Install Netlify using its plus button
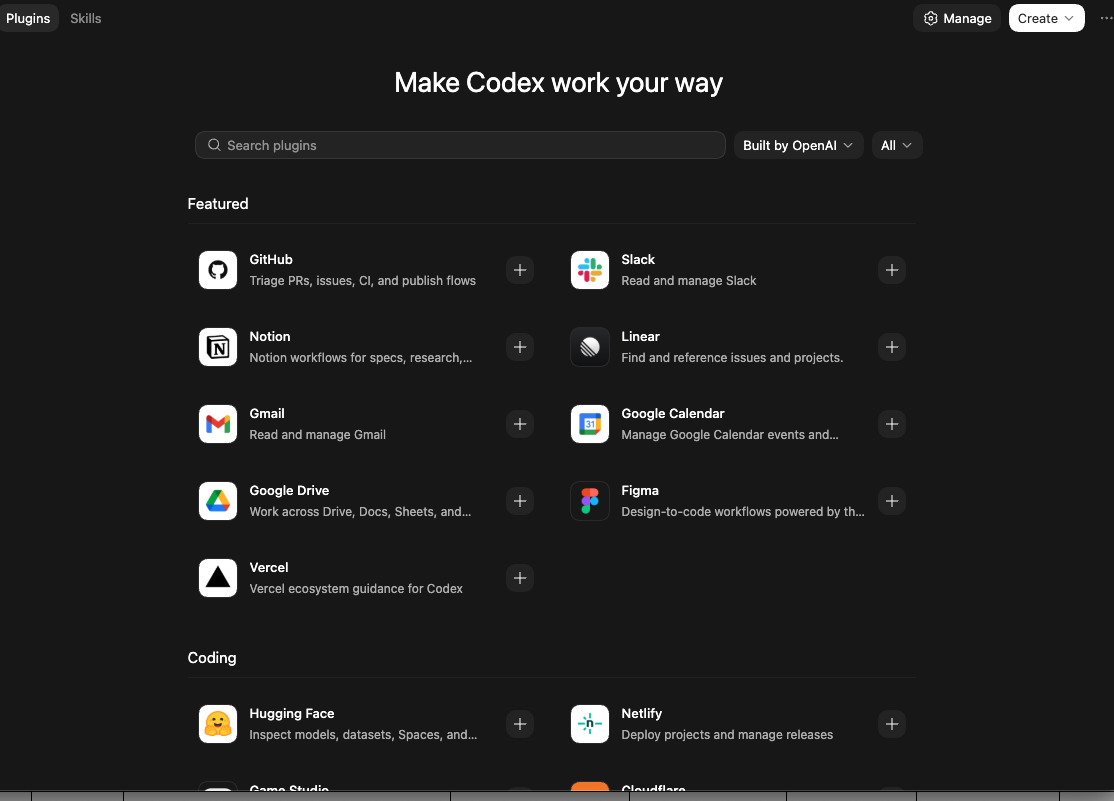Screen dimensions: 1114x801 (891, 724)
